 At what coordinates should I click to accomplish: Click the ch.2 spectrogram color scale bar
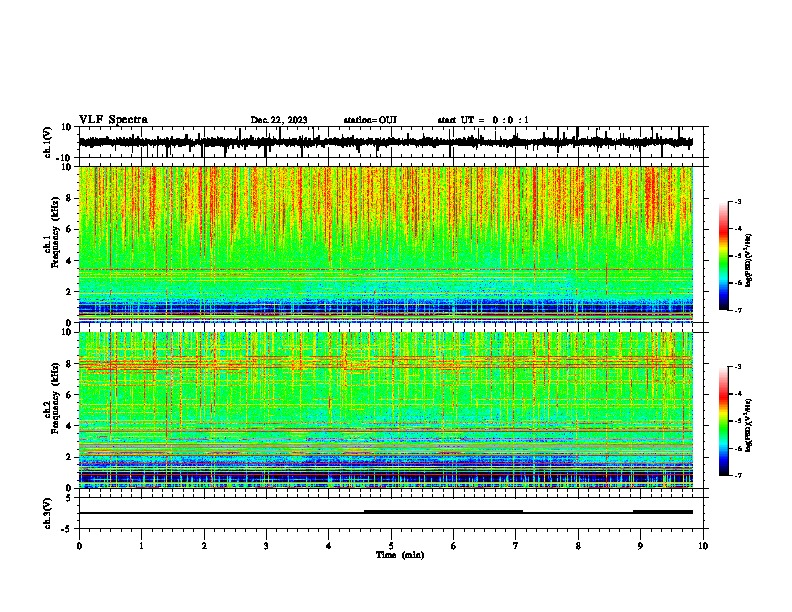pos(724,421)
